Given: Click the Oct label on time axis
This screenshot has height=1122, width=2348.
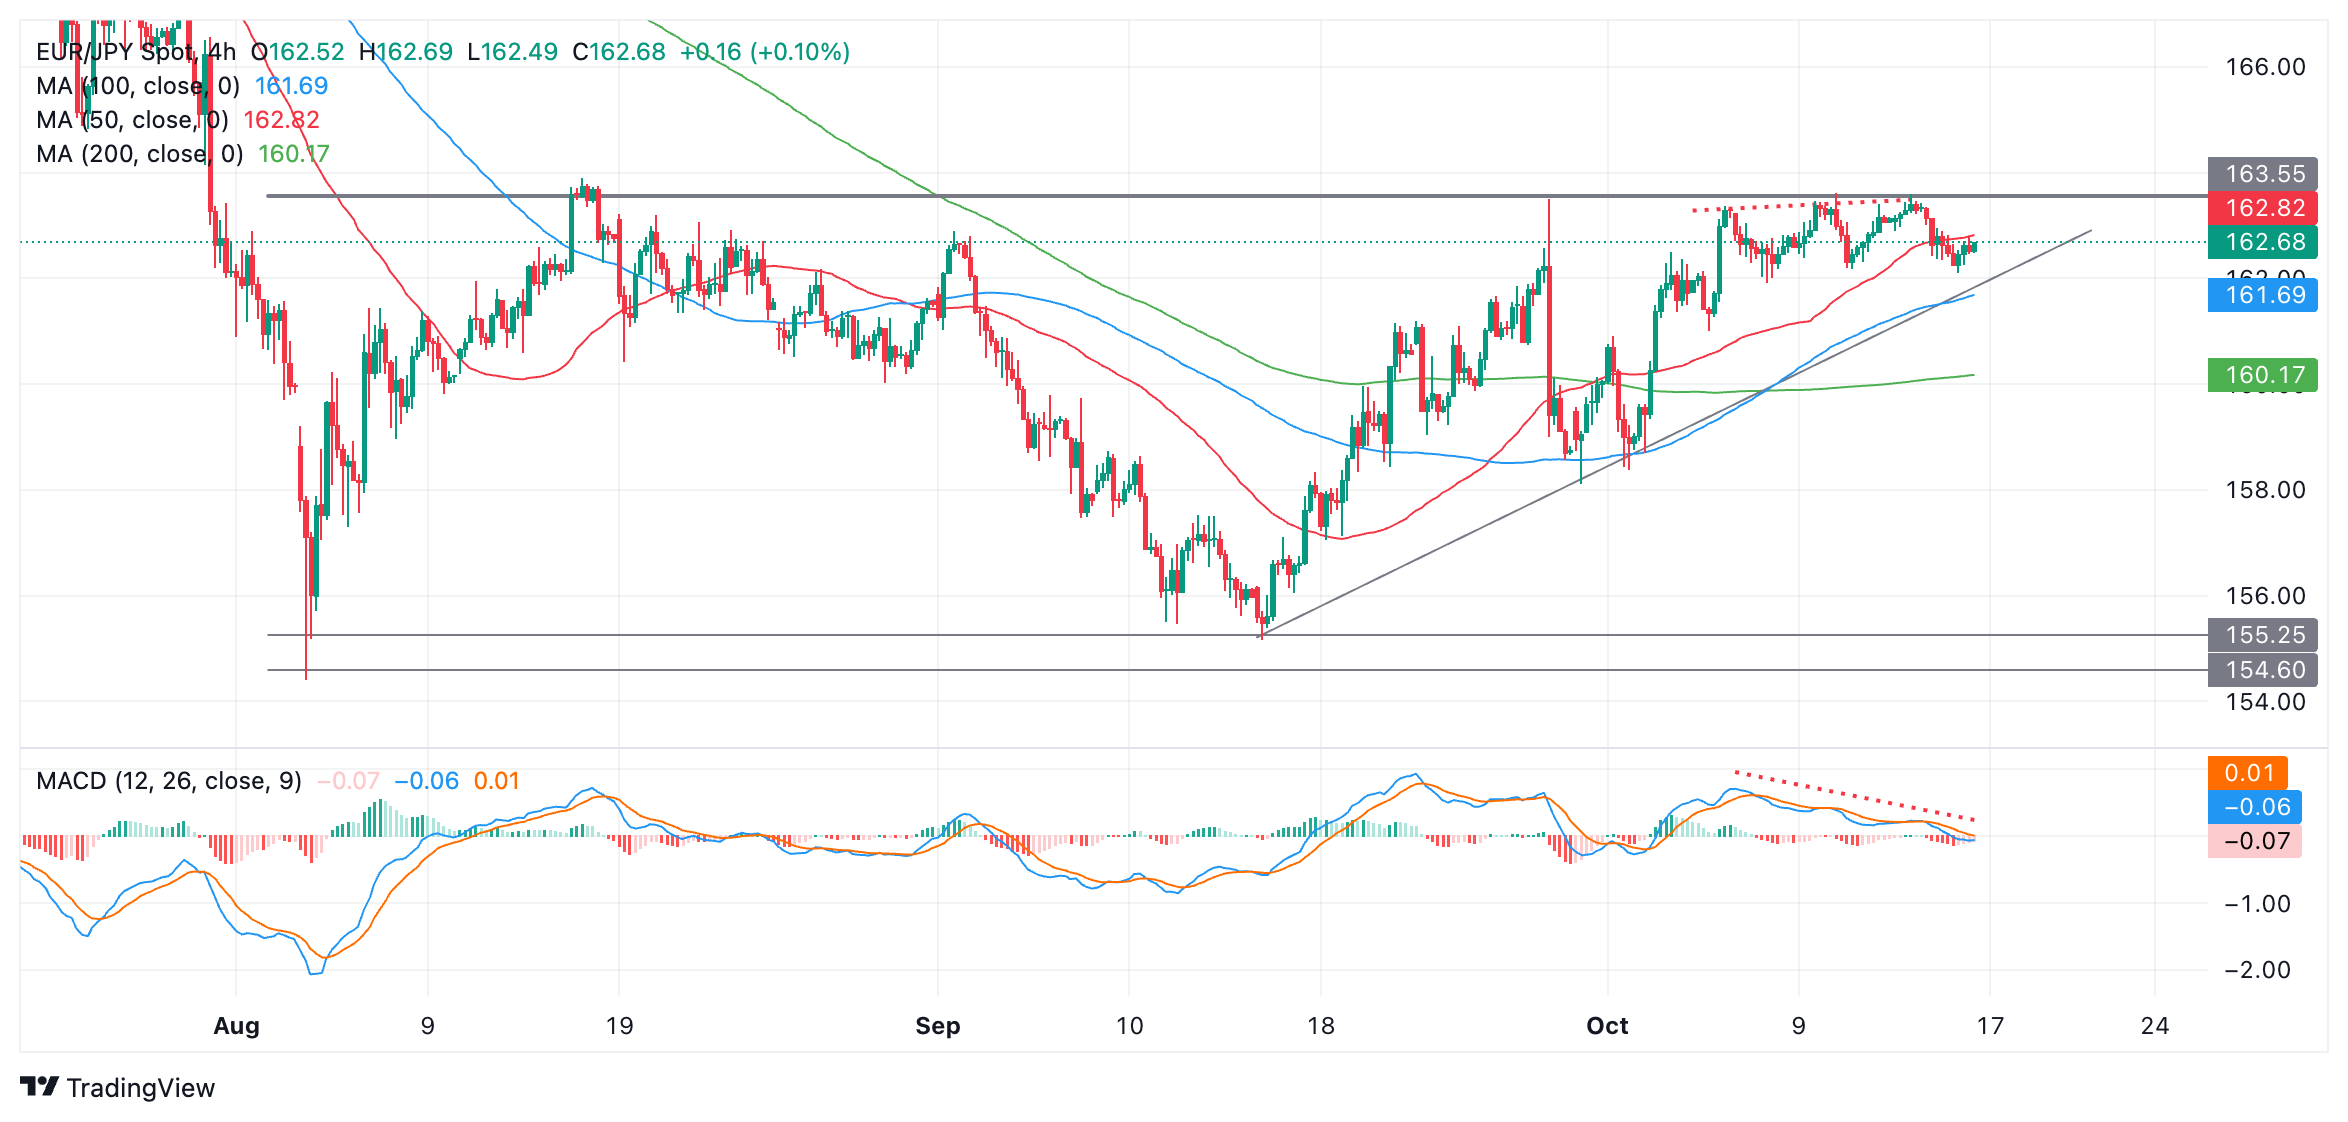Looking at the screenshot, I should pos(1607,1026).
